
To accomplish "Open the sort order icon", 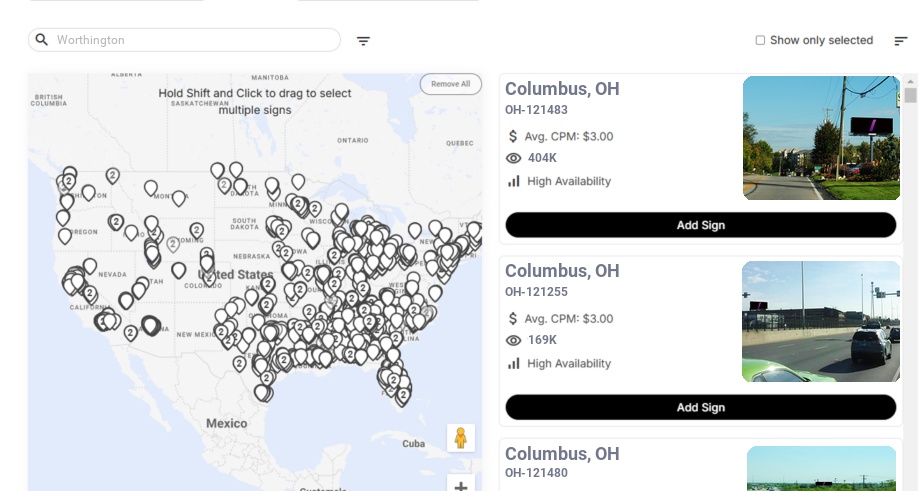I will (x=900, y=41).
